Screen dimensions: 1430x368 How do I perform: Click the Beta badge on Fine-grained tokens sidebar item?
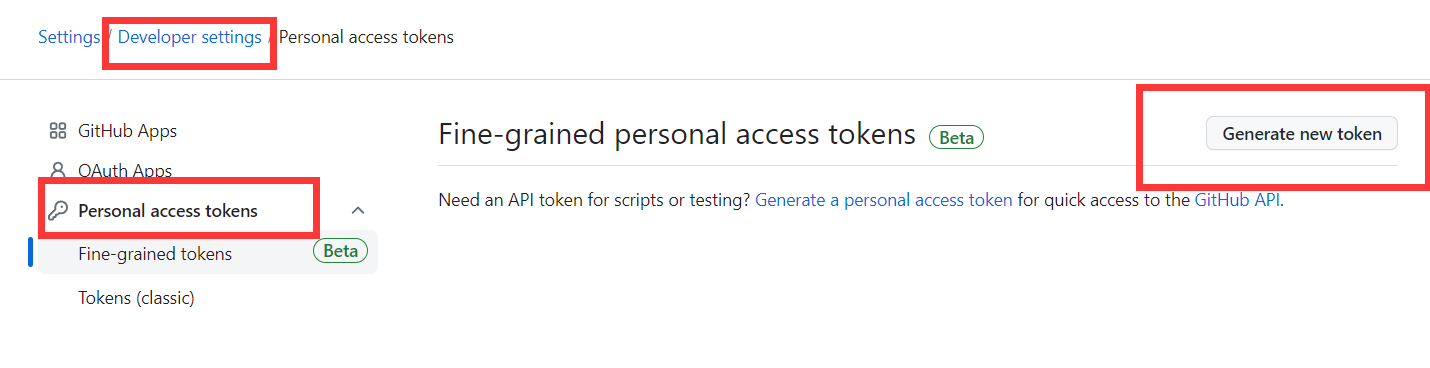tap(340, 251)
